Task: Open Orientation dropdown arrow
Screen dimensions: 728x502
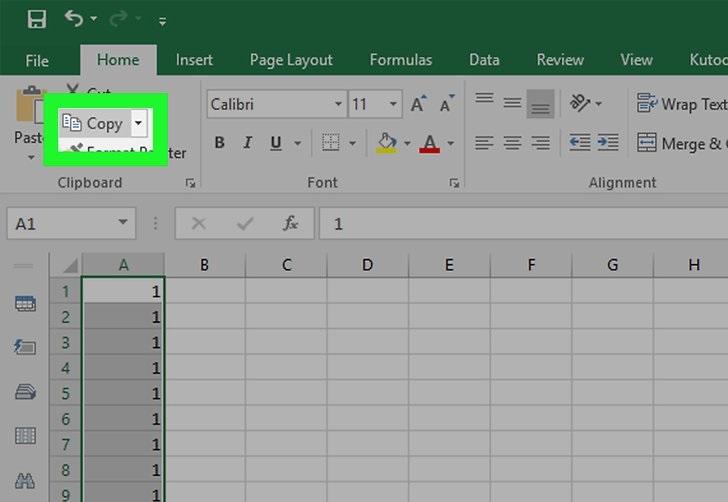Action: (x=598, y=104)
